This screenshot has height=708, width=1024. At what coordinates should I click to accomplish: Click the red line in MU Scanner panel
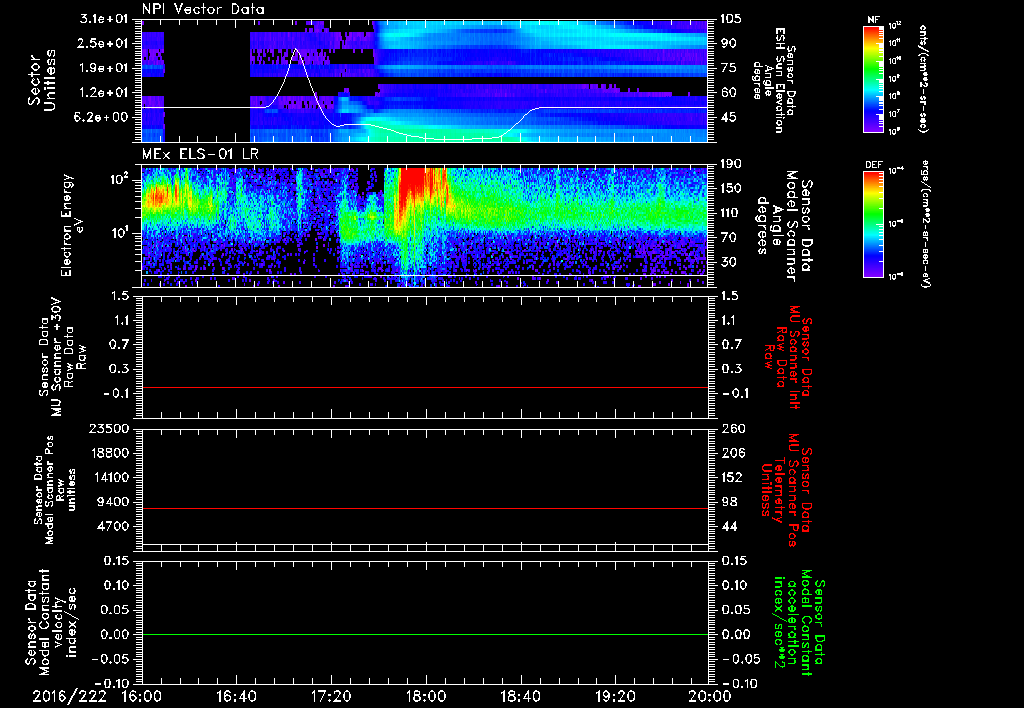425,387
